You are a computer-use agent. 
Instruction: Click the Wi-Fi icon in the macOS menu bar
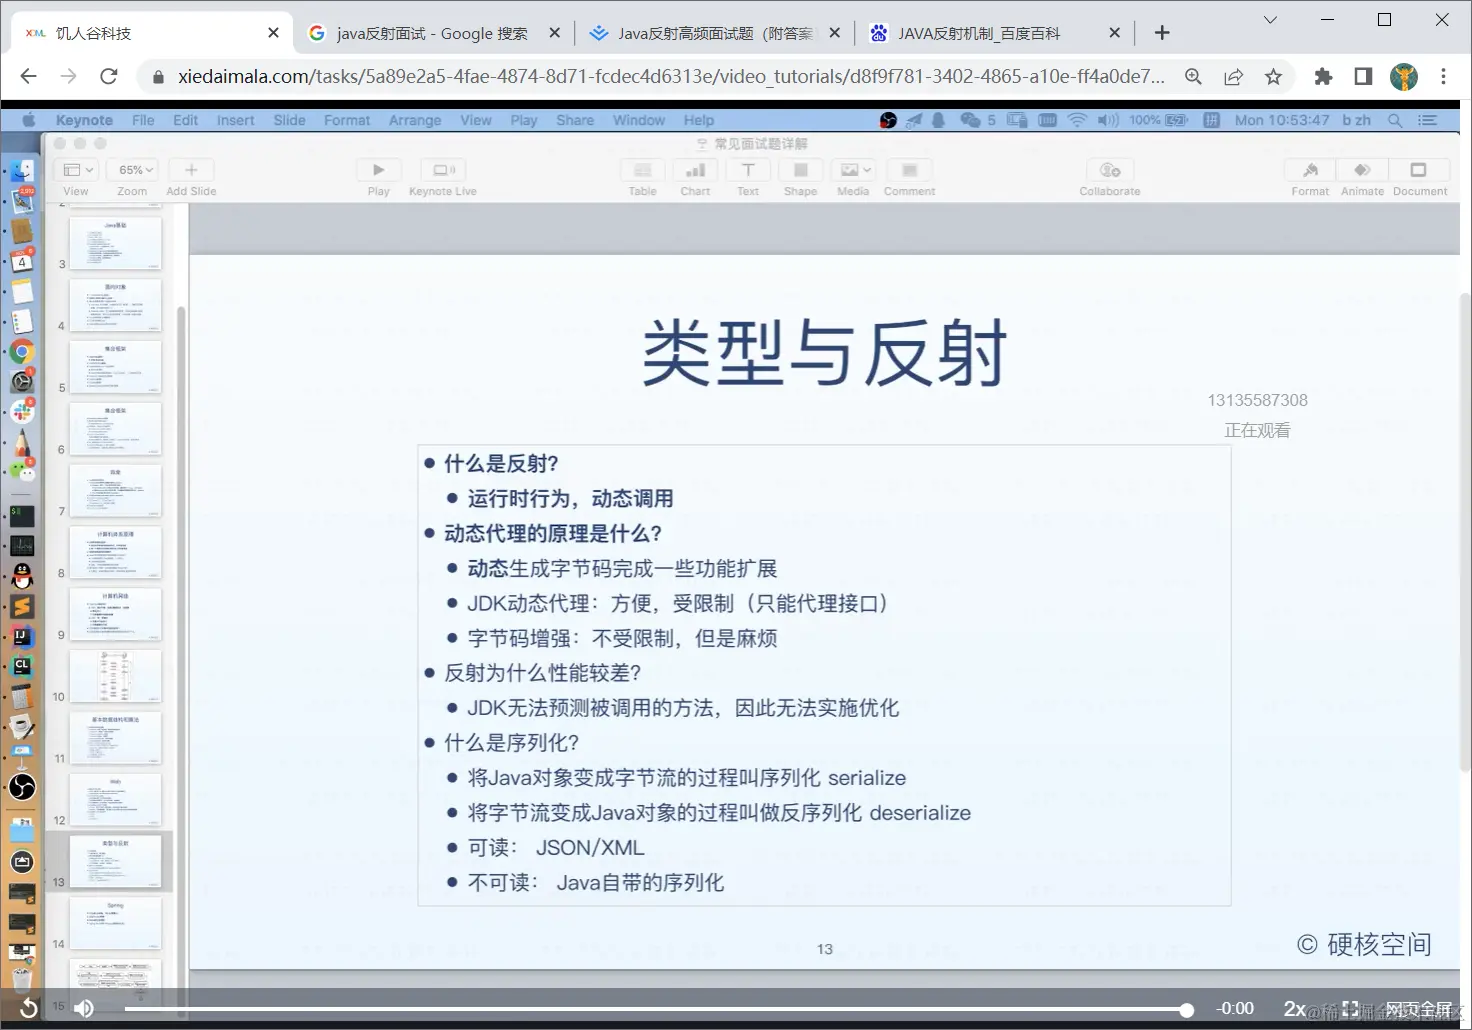(x=1077, y=120)
